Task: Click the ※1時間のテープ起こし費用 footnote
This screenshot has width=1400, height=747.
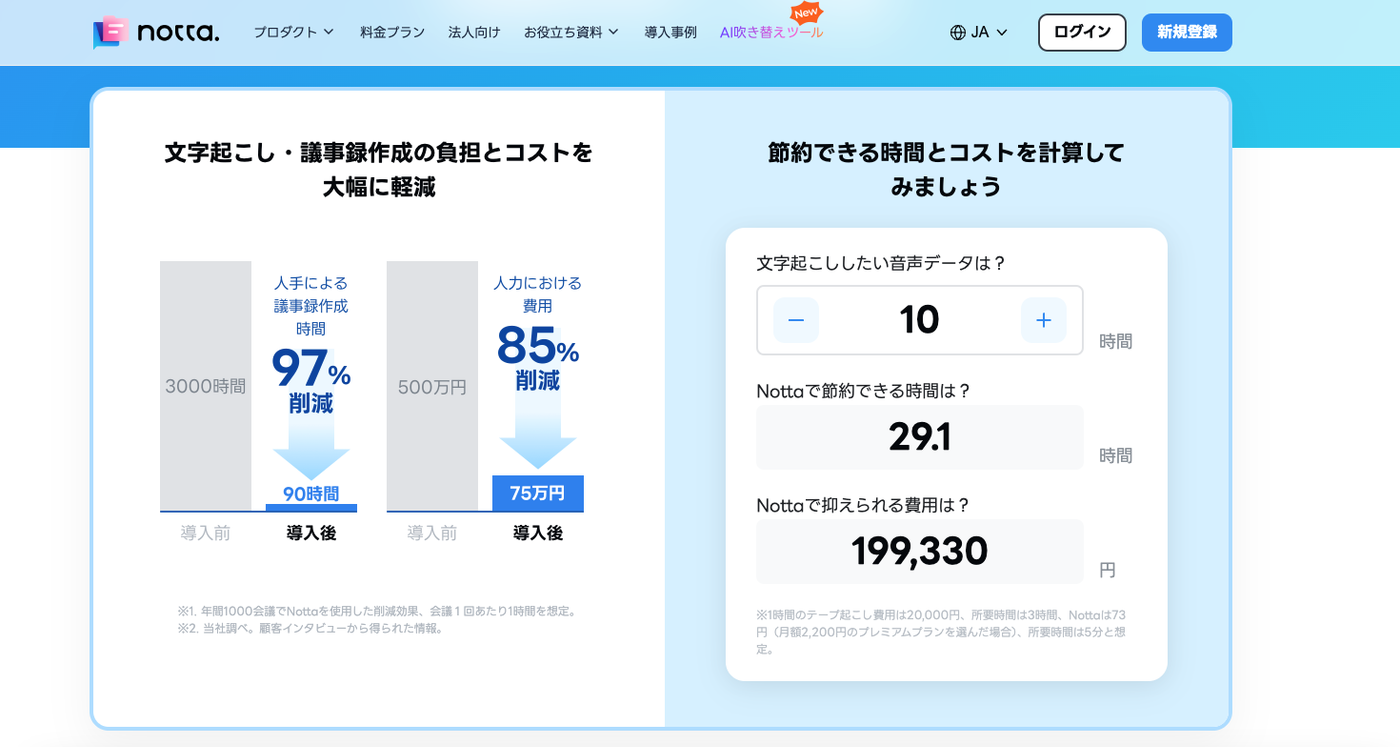Action: 941,632
